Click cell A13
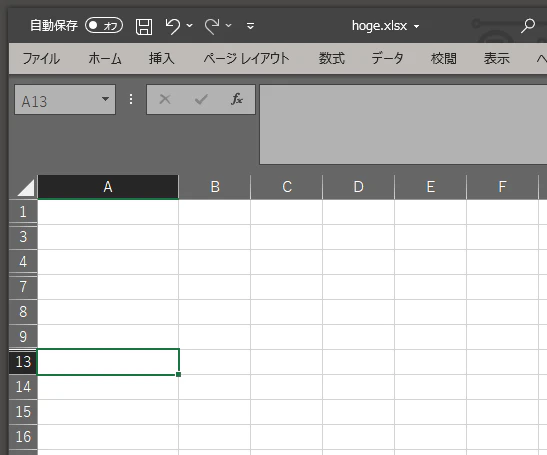 click(108, 362)
